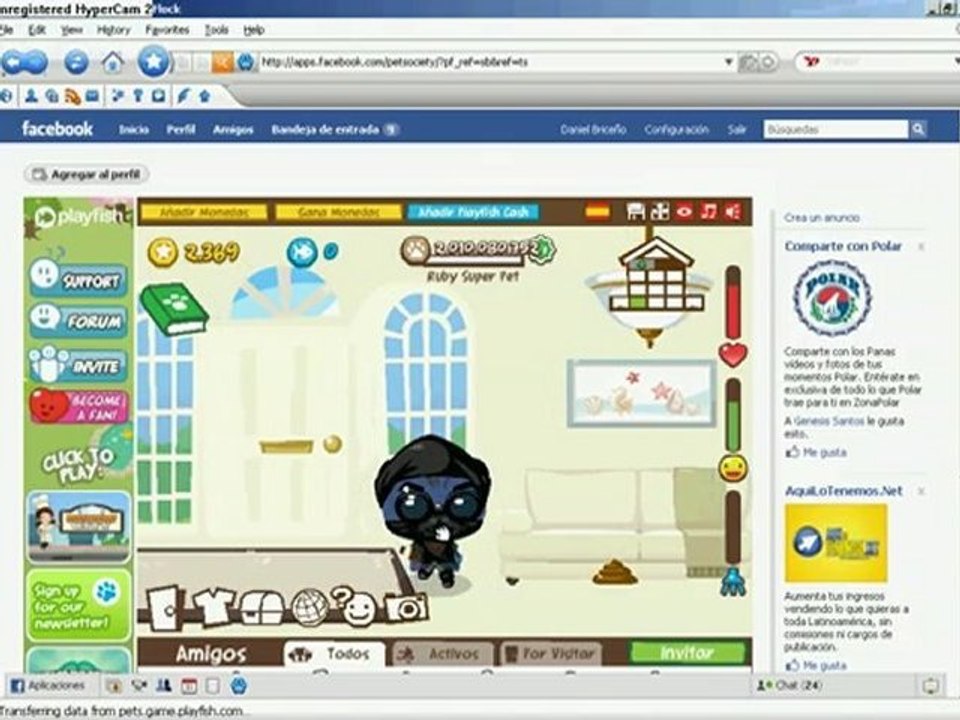The height and width of the screenshot is (720, 960).
Task: Take a photo with the camera icon
Action: [407, 608]
